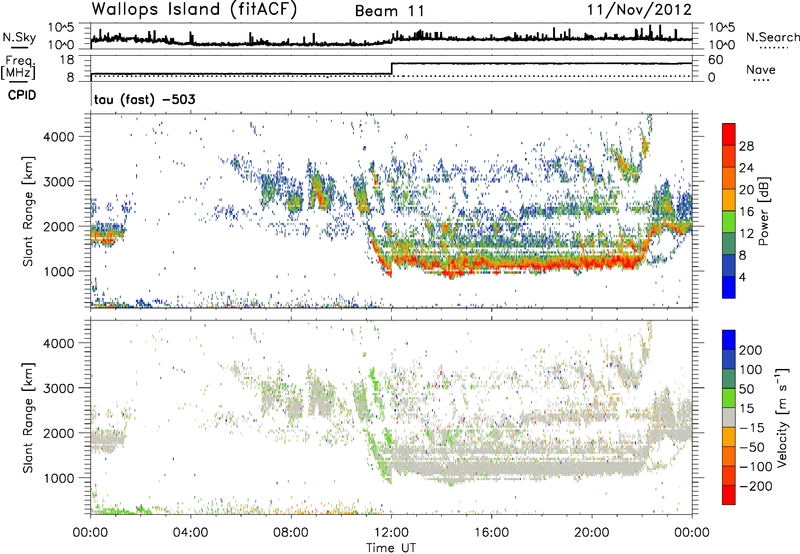Click the "Time UT" axis title
This screenshot has height=554, width=800.
pos(391,548)
